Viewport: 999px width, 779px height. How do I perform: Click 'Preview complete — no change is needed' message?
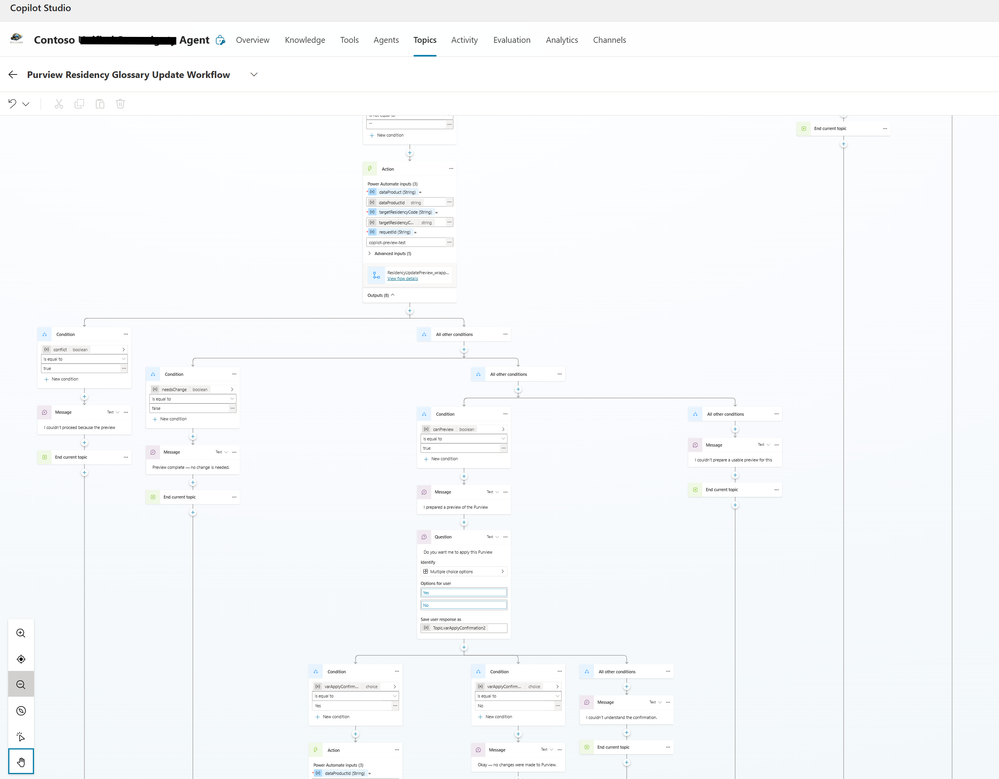point(190,467)
